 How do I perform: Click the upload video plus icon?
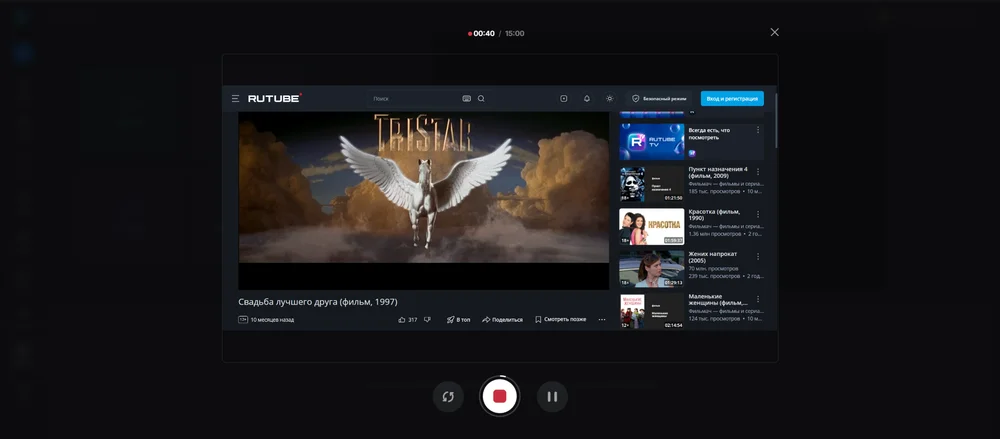coord(564,99)
